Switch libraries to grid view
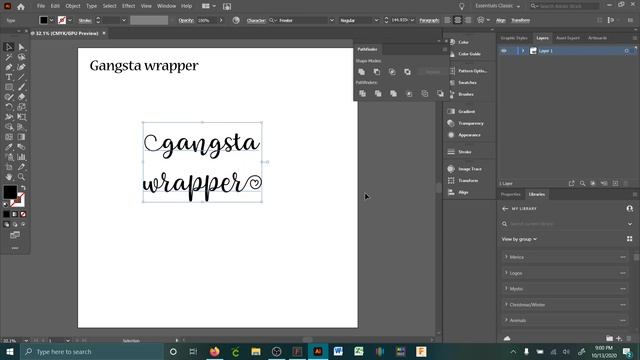 click(629, 239)
